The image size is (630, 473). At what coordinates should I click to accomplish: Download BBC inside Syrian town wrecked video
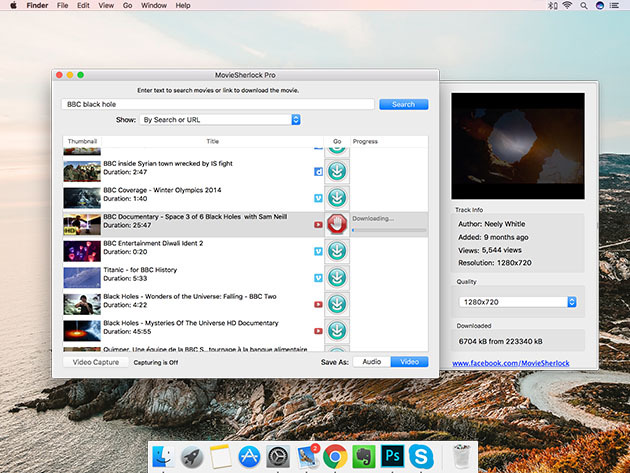337,171
